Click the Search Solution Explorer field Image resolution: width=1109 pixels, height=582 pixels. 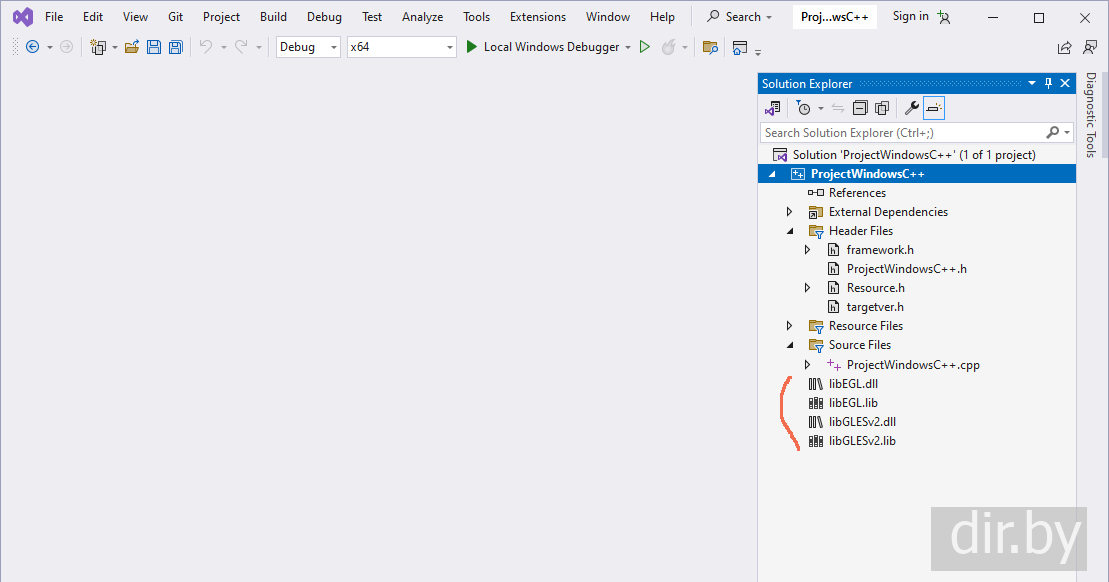click(902, 132)
